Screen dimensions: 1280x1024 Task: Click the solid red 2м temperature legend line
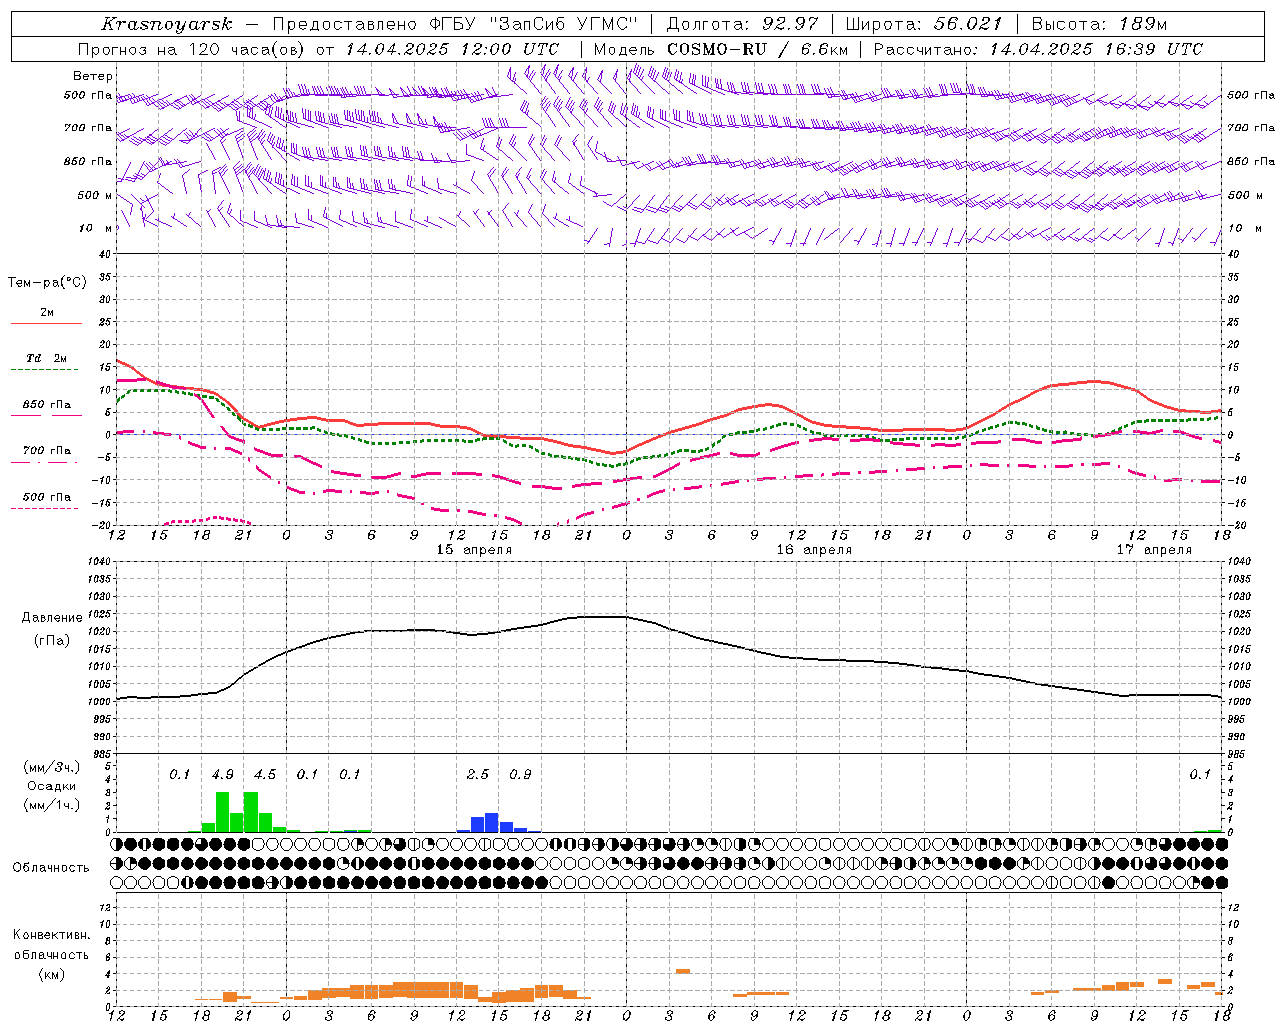coord(46,324)
